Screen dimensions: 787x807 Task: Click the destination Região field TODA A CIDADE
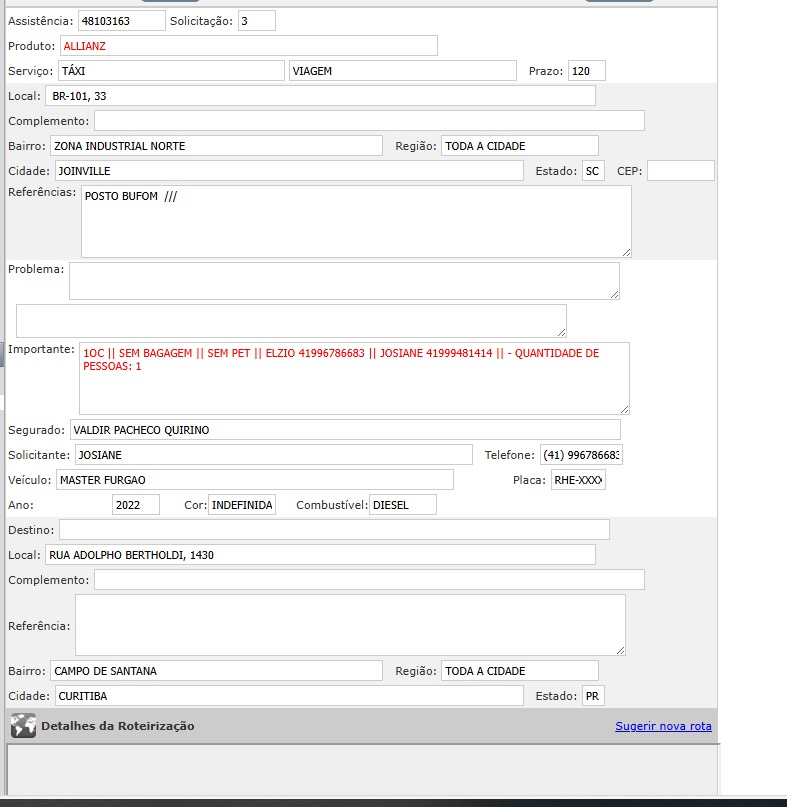520,671
